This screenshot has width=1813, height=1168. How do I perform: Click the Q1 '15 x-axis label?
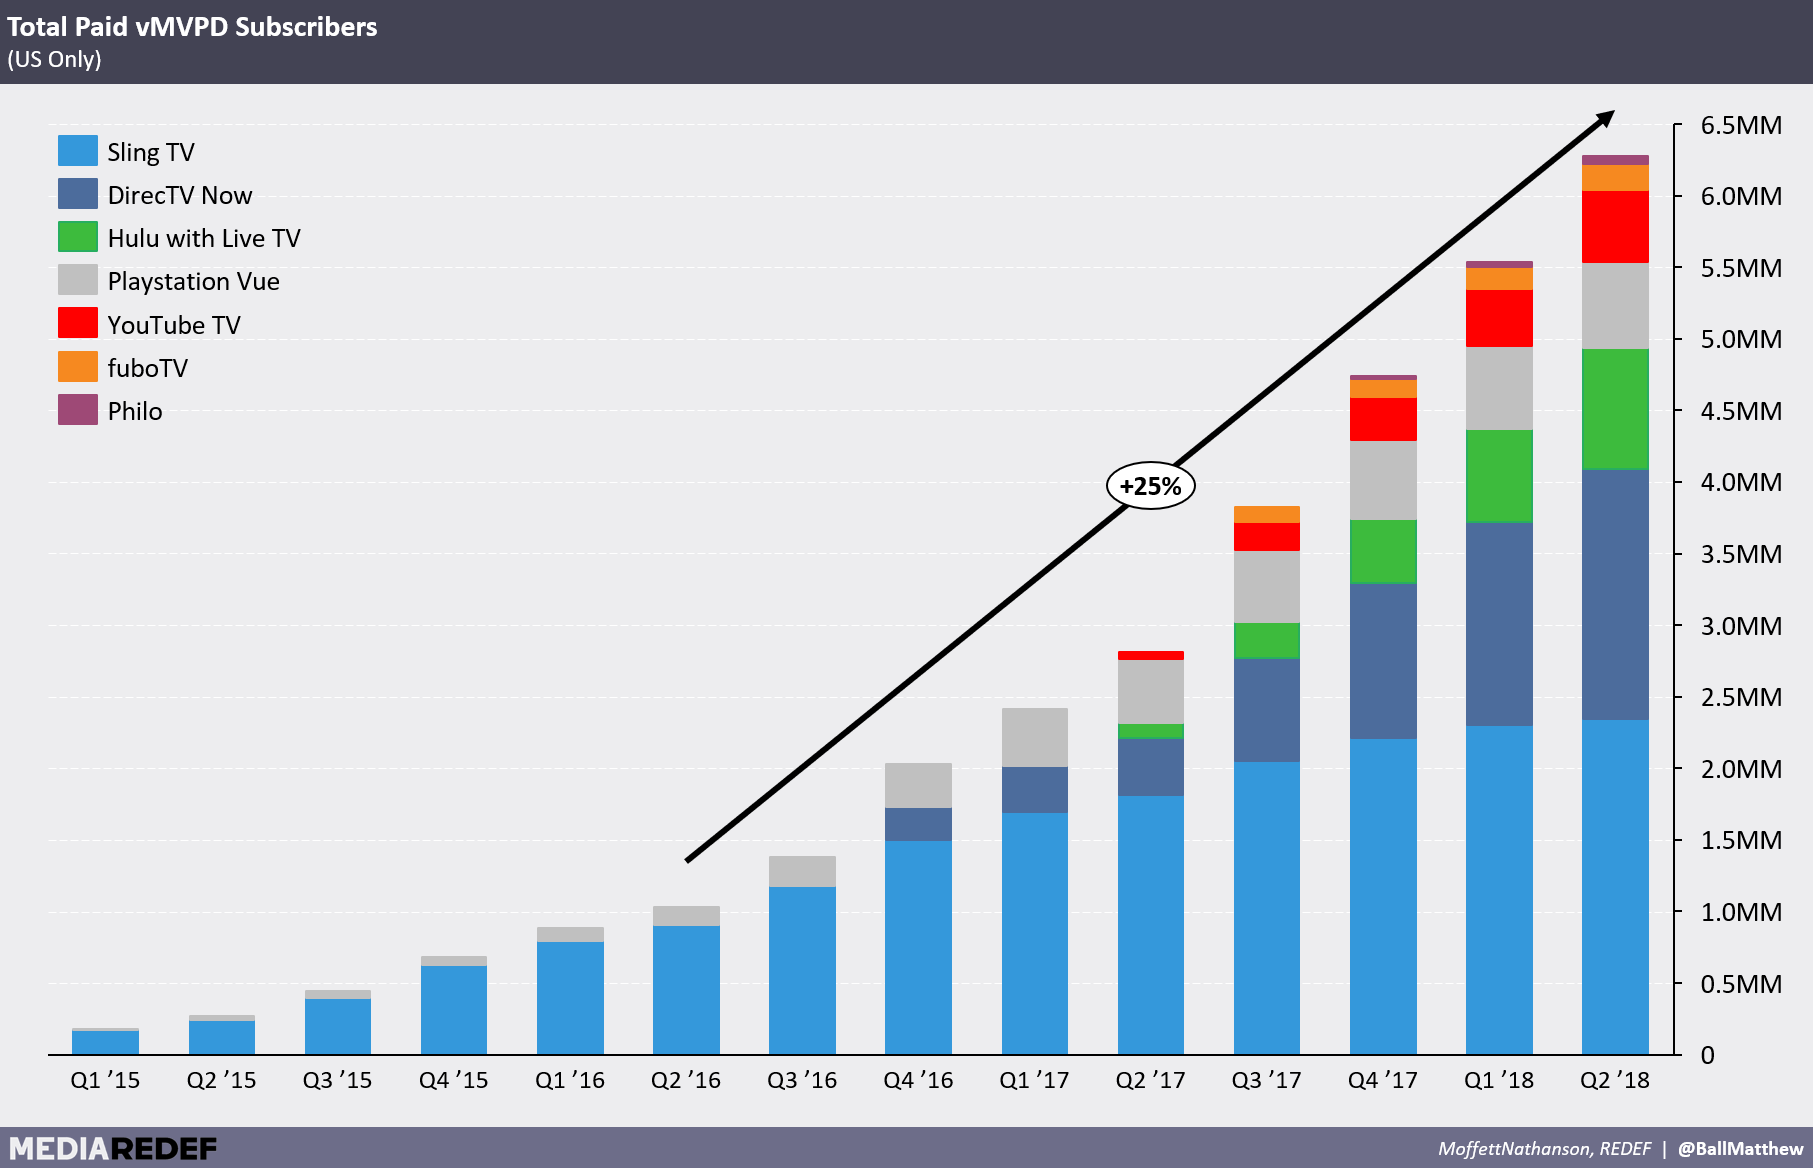(x=105, y=1080)
